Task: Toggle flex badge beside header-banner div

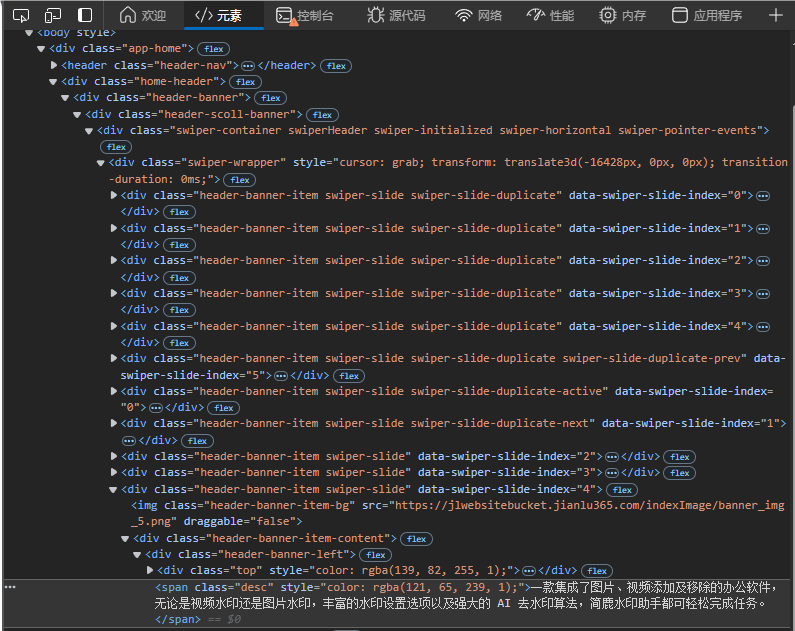Action: coord(270,98)
